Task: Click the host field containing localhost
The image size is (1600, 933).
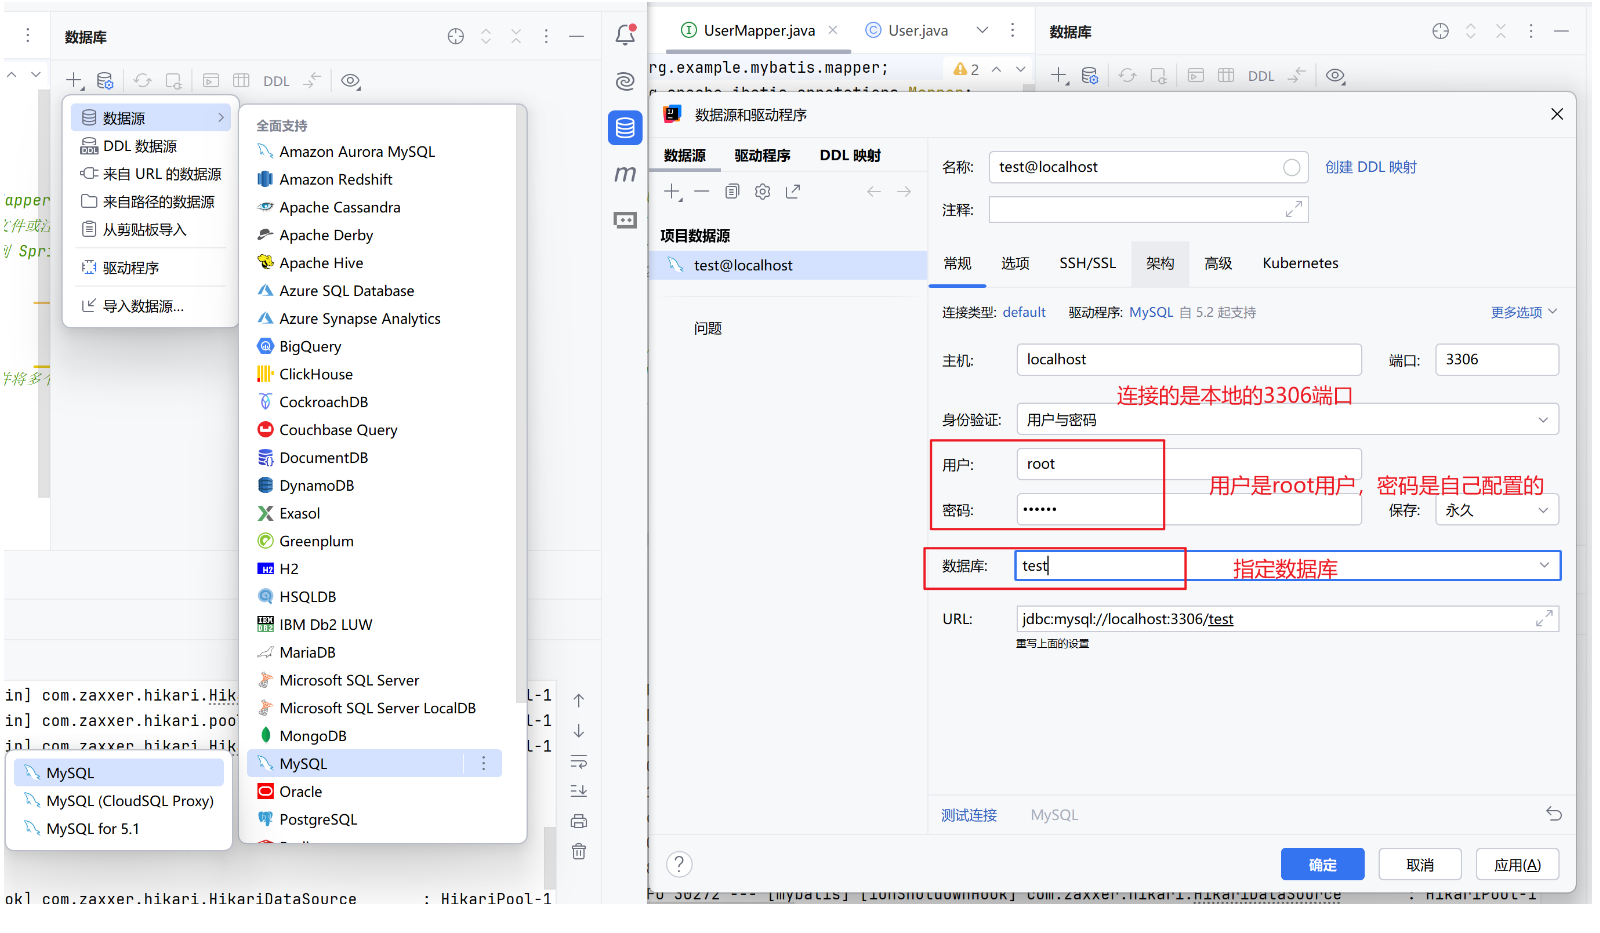Action: tap(1189, 359)
